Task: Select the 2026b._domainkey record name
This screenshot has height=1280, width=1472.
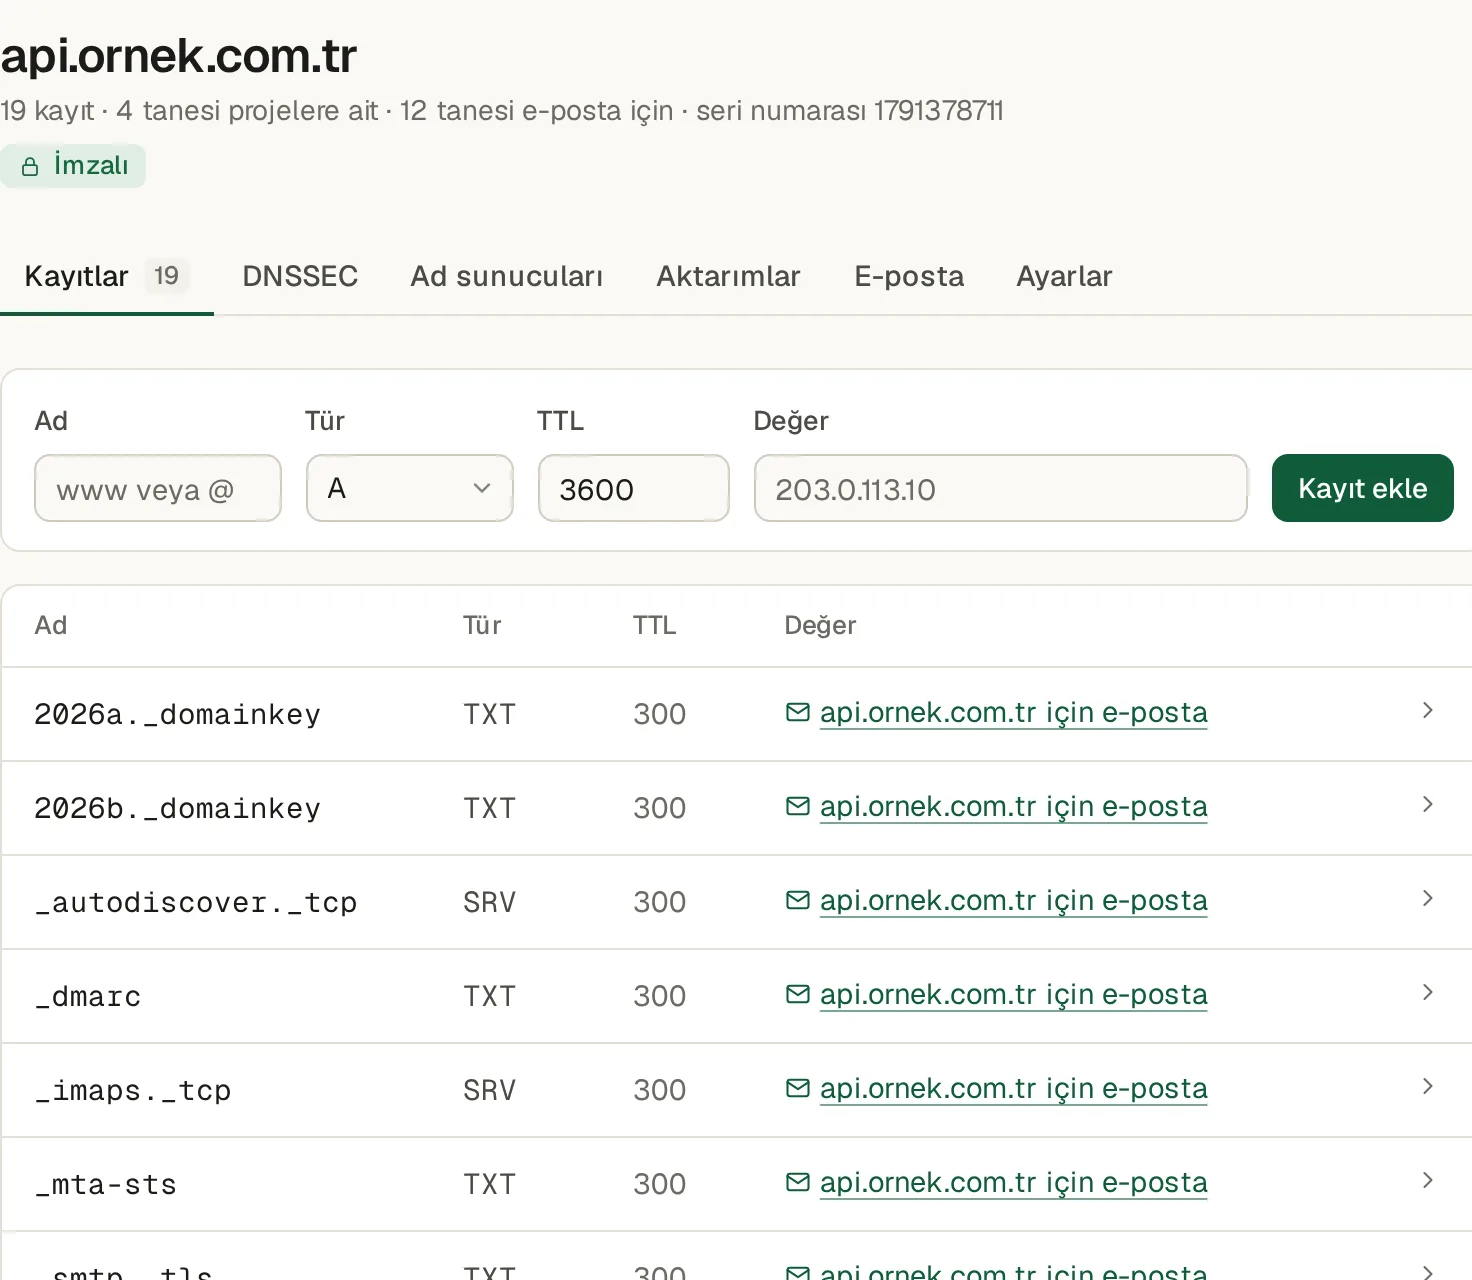Action: pyautogui.click(x=177, y=808)
